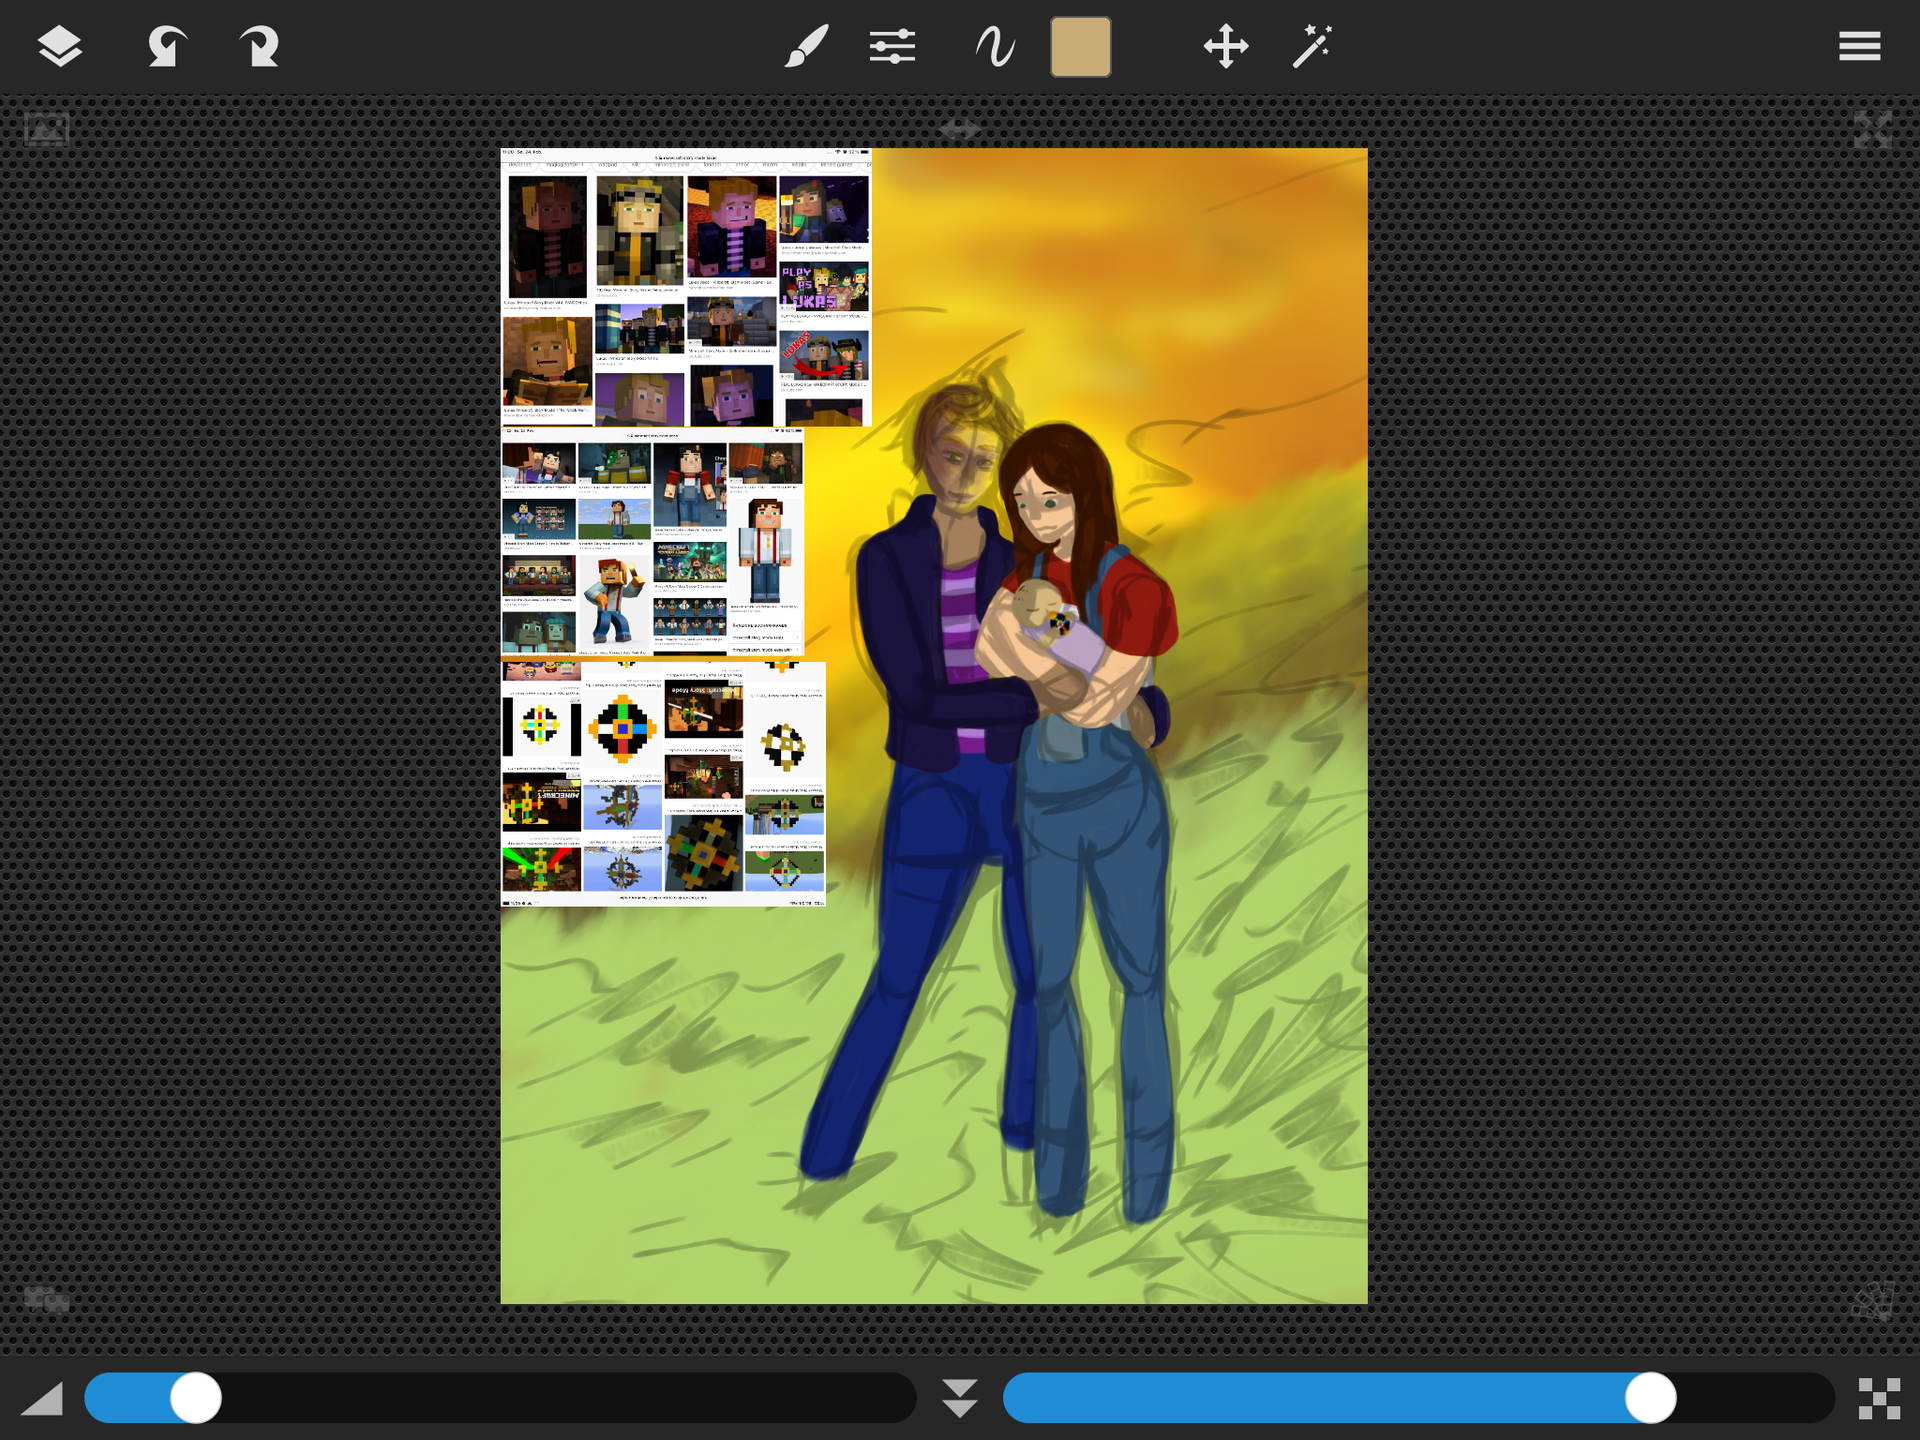Collapse sliders with double-chevron arrow
This screenshot has height=1440, width=1920.
[x=960, y=1398]
